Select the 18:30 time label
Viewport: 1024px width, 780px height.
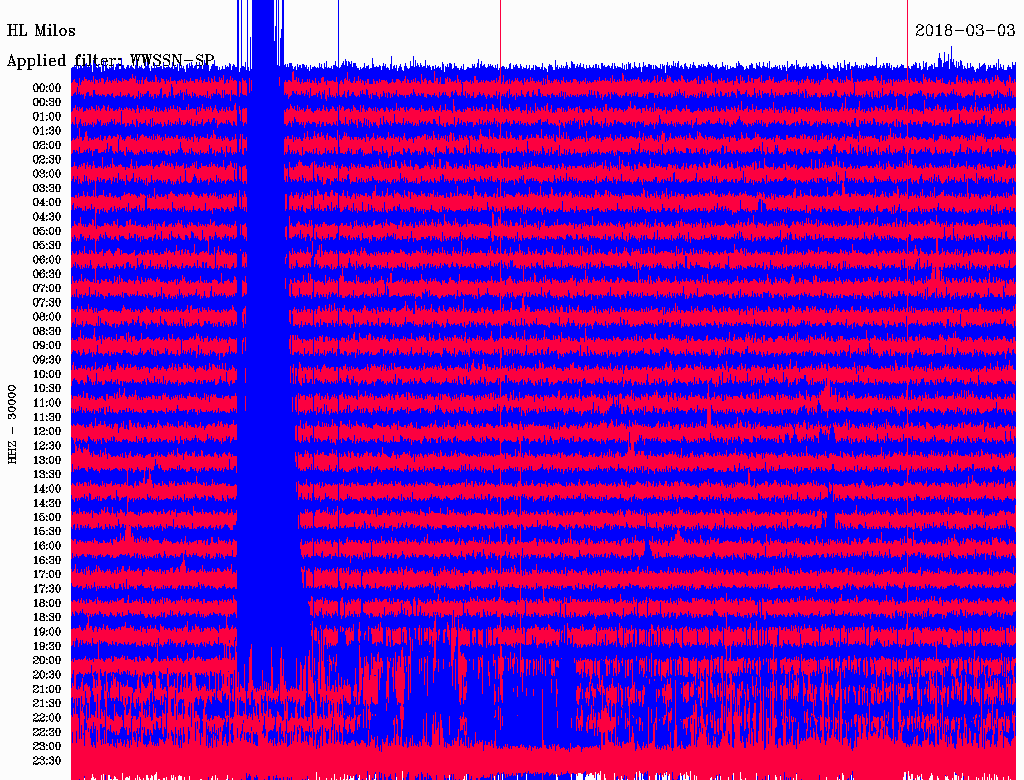pos(47,617)
